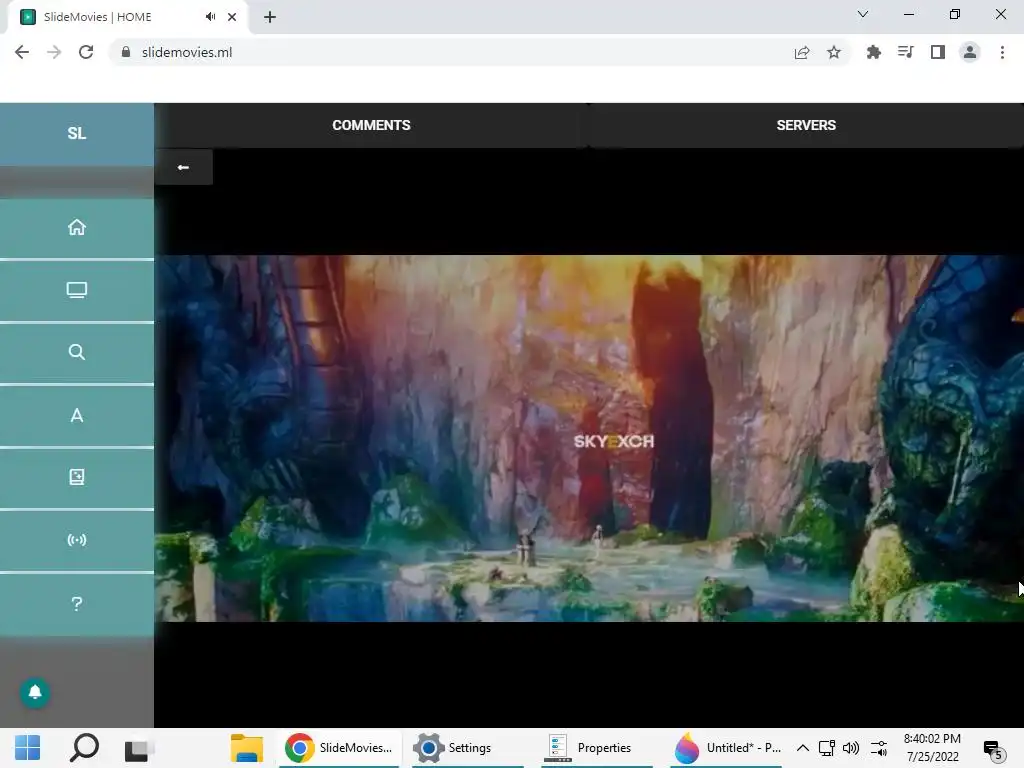Open the picture album sidebar icon
The width and height of the screenshot is (1024, 768).
click(76, 477)
